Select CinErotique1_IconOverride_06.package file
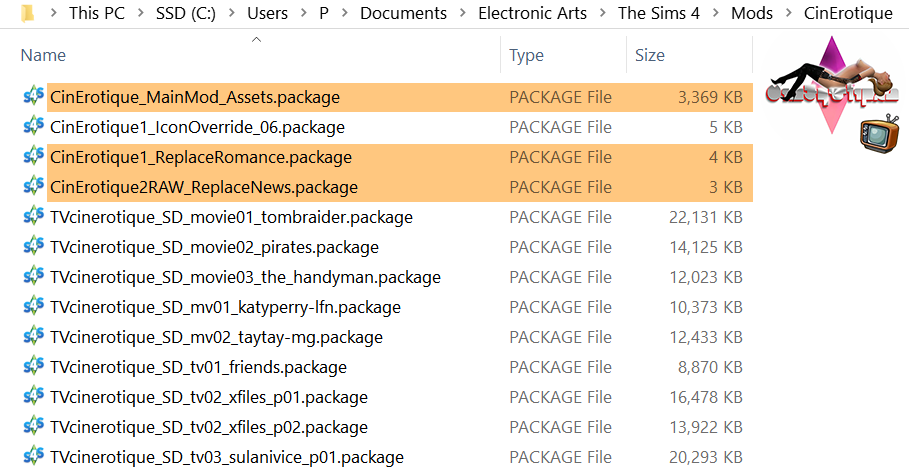This screenshot has height=475, width=909. coord(197,127)
